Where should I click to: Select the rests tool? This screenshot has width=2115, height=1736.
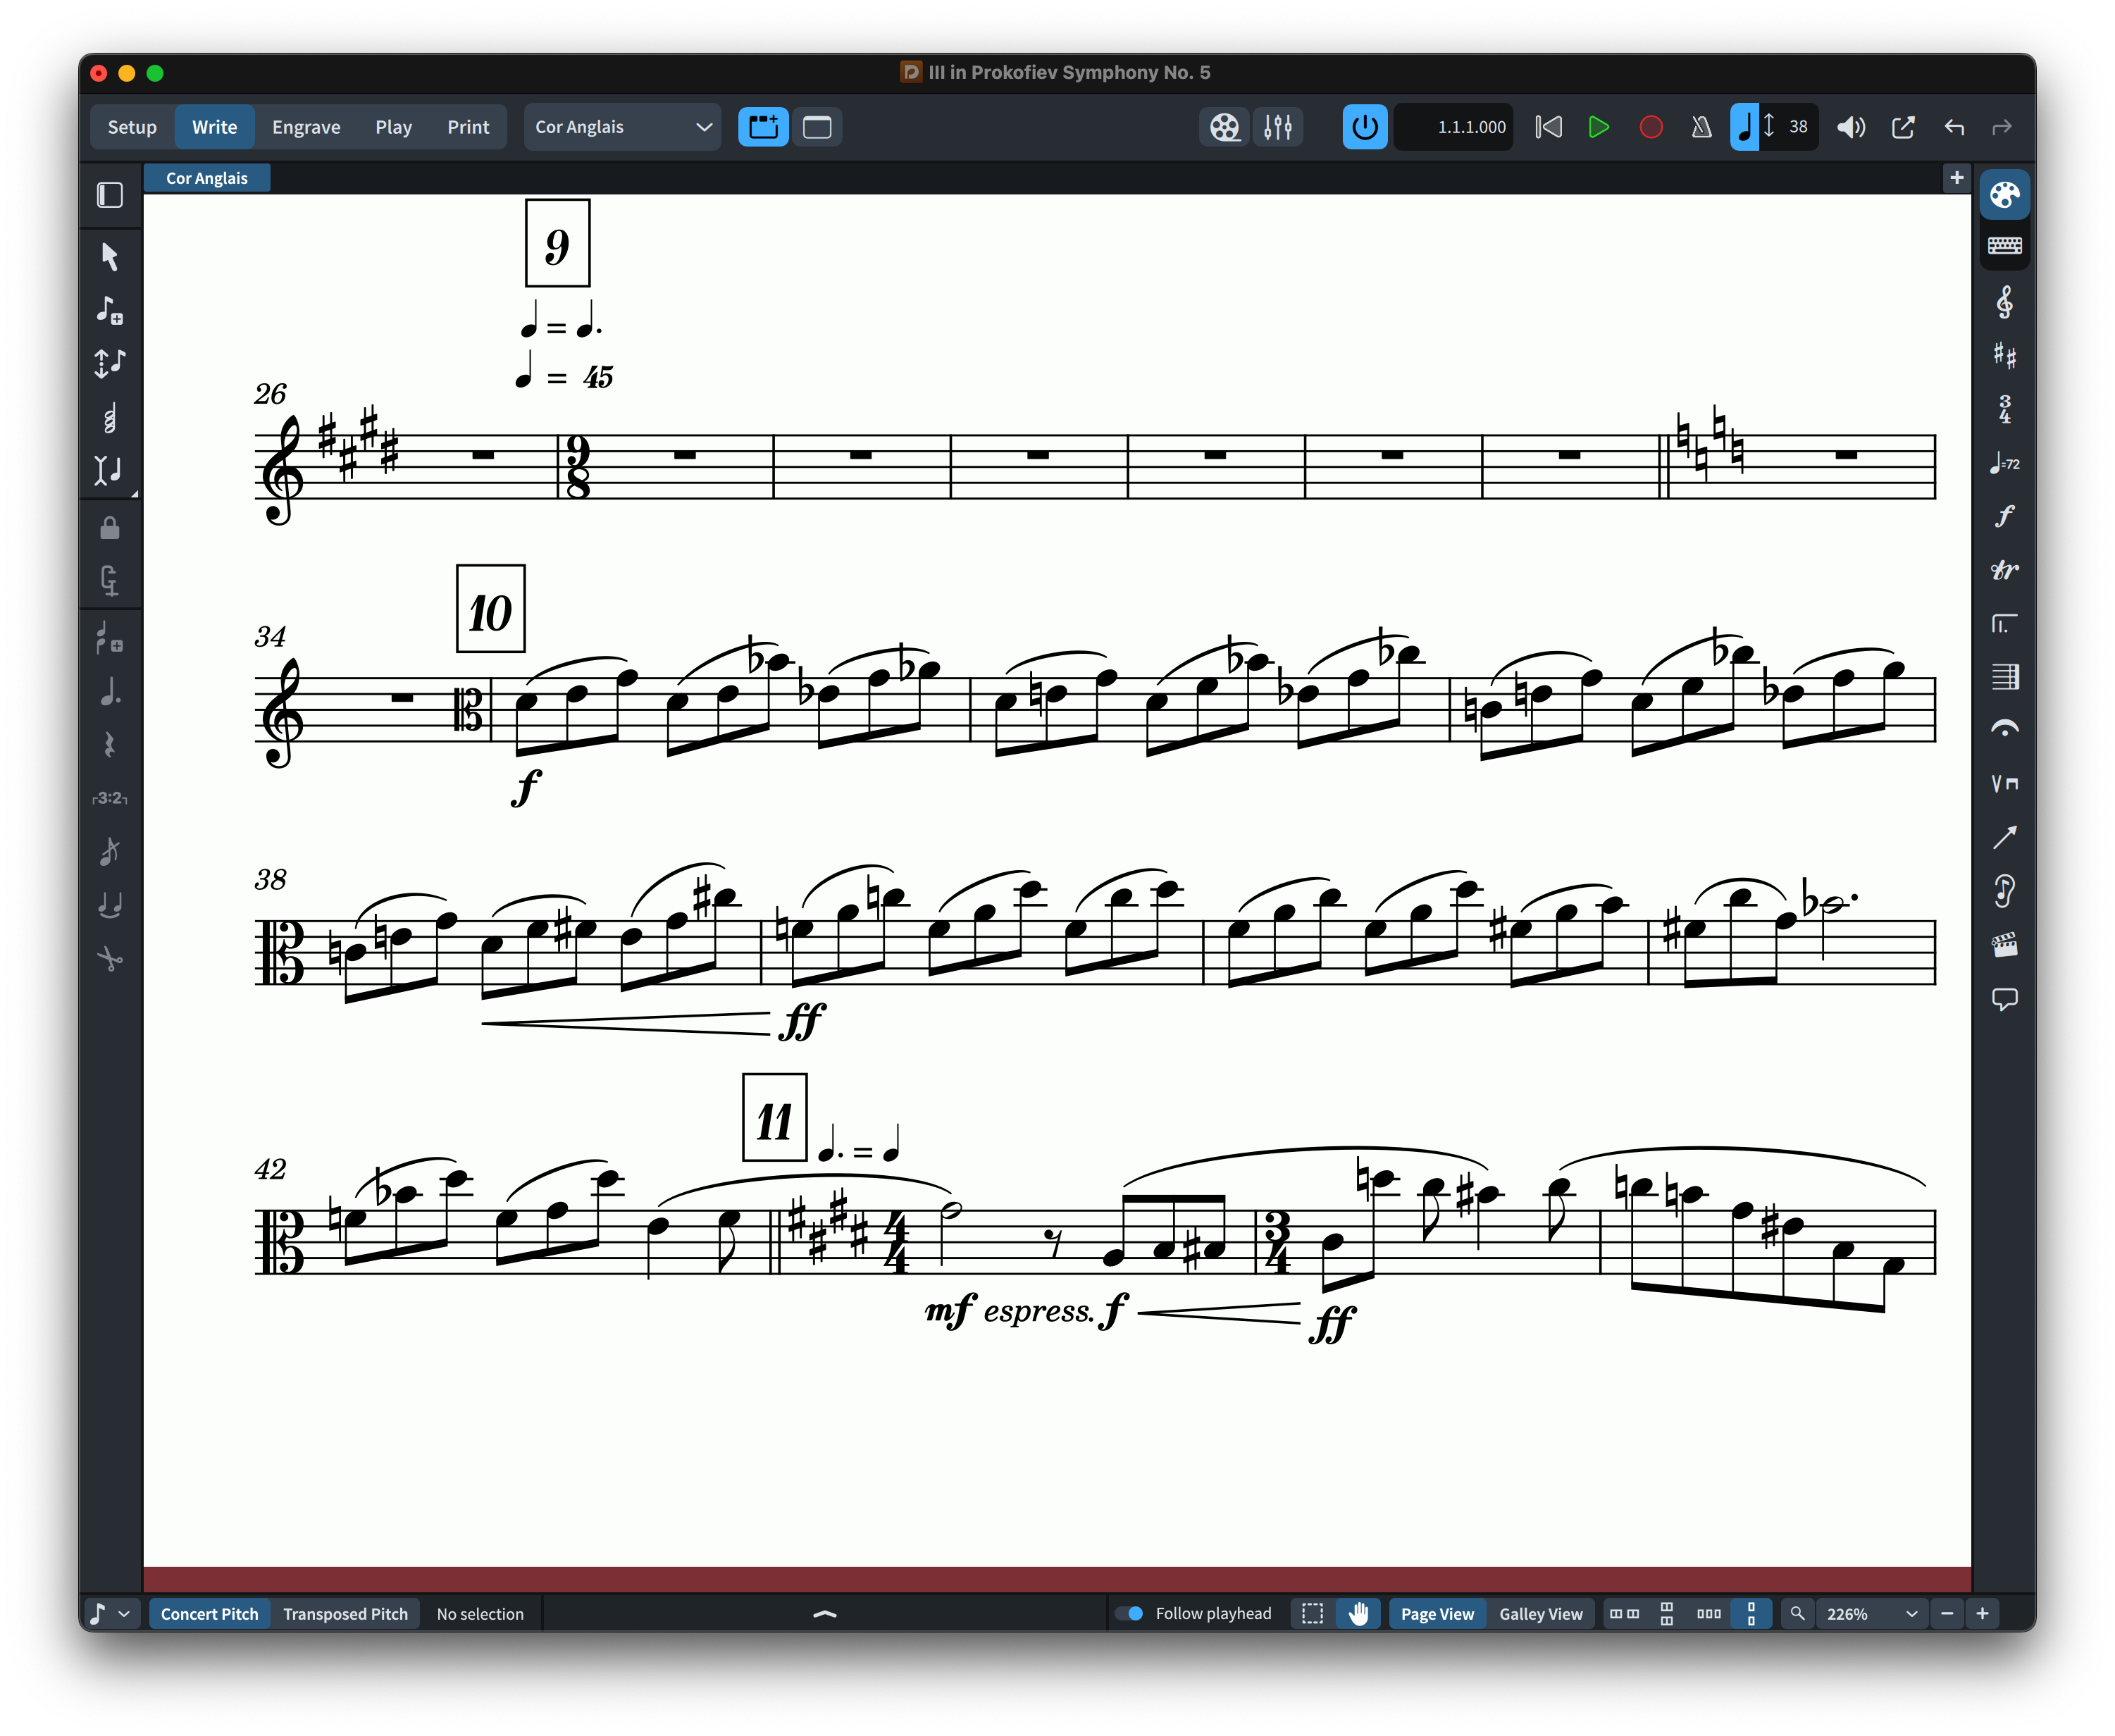110,745
